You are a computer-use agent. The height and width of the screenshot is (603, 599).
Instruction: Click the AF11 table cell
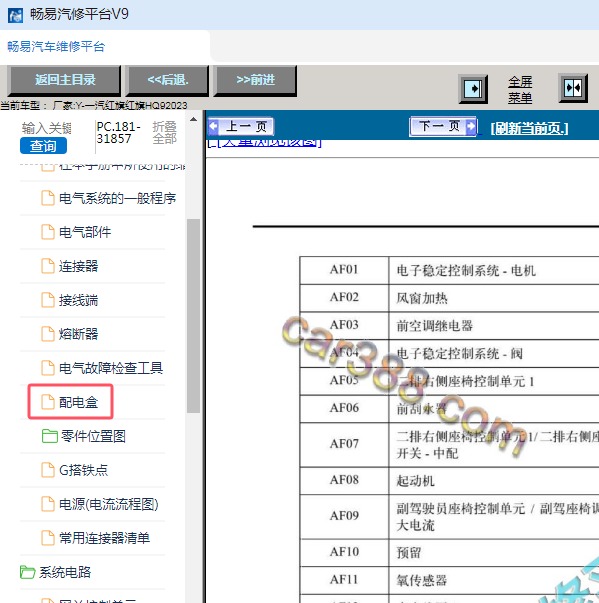[344, 580]
